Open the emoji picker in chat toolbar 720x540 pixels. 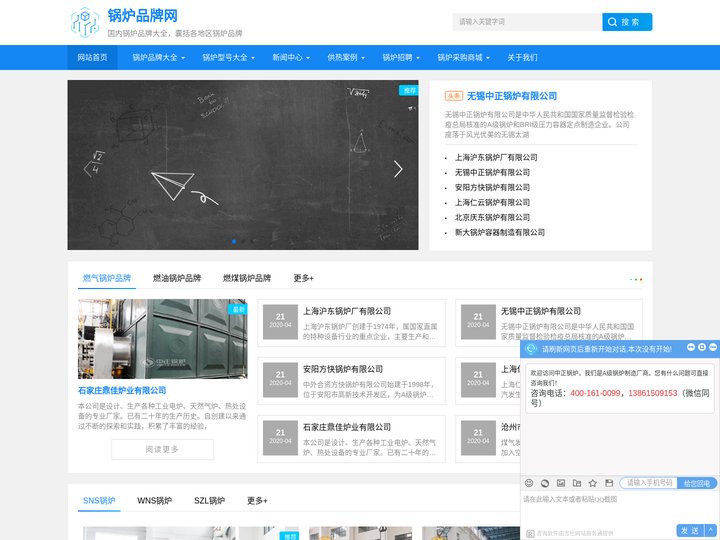click(529, 483)
